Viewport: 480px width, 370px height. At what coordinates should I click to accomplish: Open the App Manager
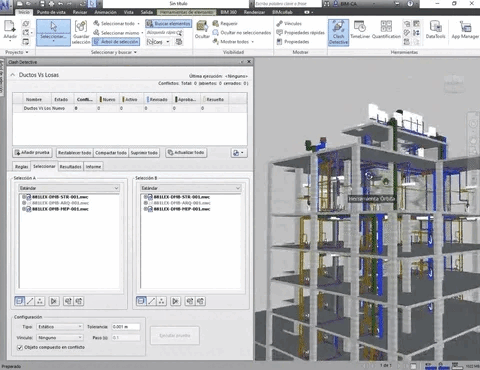point(465,30)
